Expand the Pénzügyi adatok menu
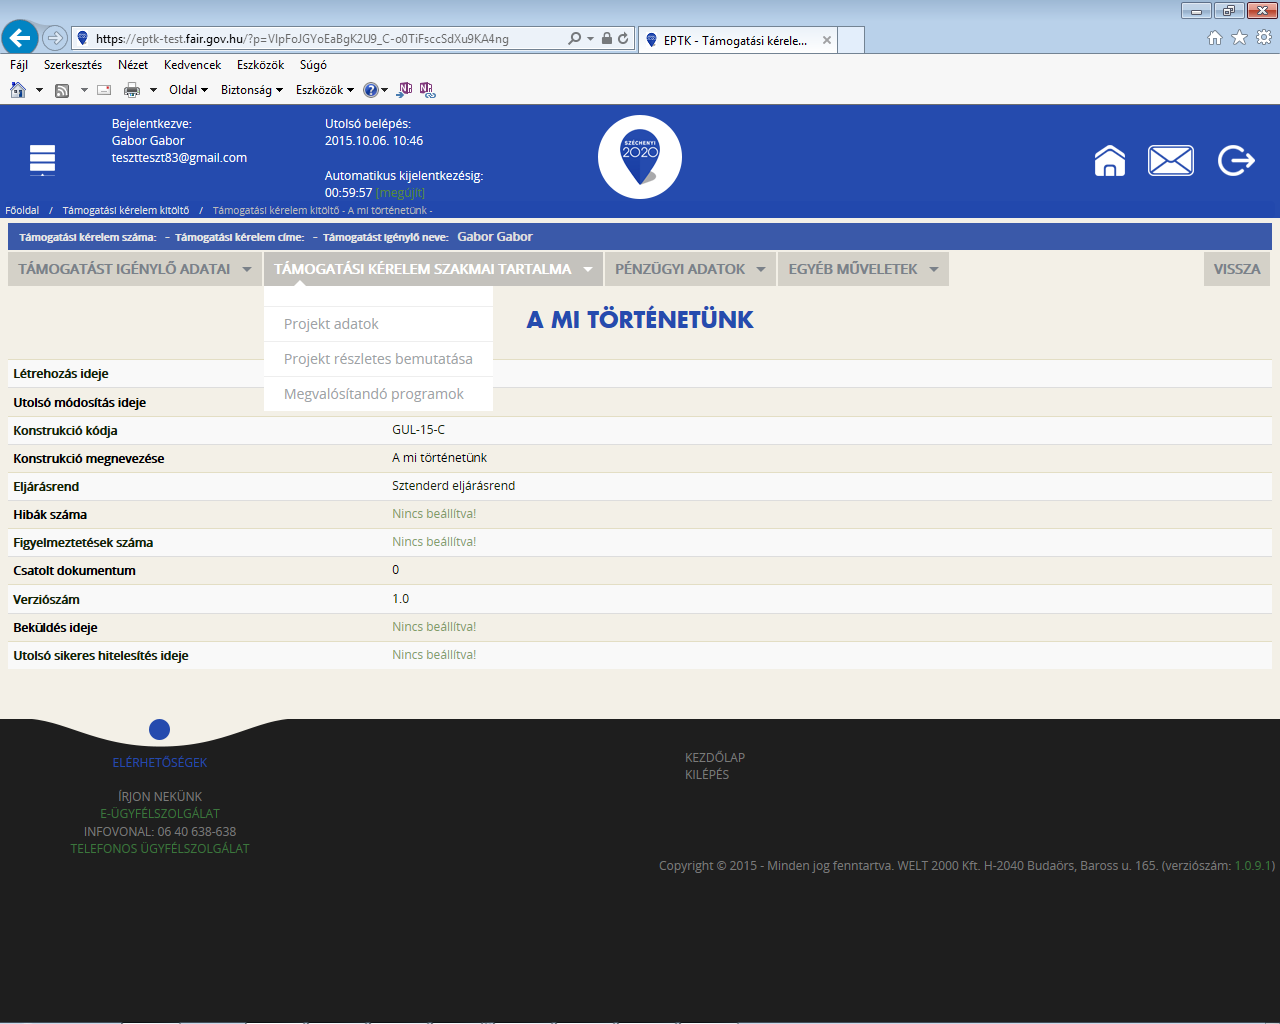1280x1024 pixels. click(x=690, y=269)
